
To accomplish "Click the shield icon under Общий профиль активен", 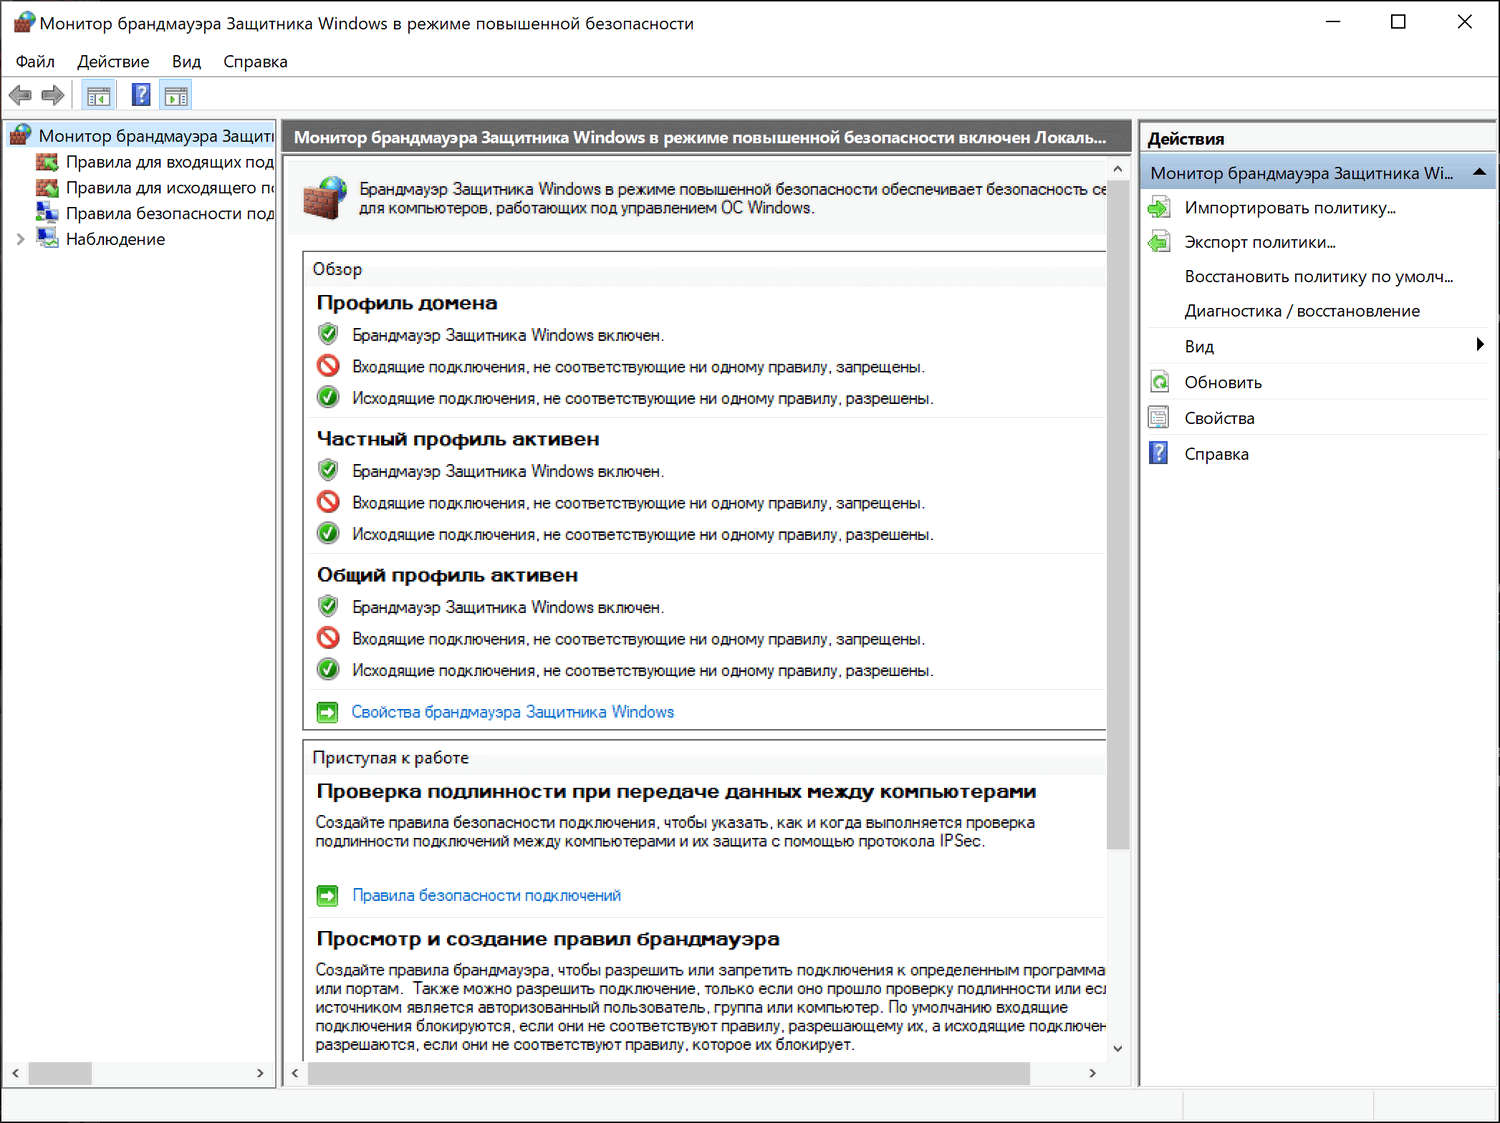I will (x=328, y=606).
